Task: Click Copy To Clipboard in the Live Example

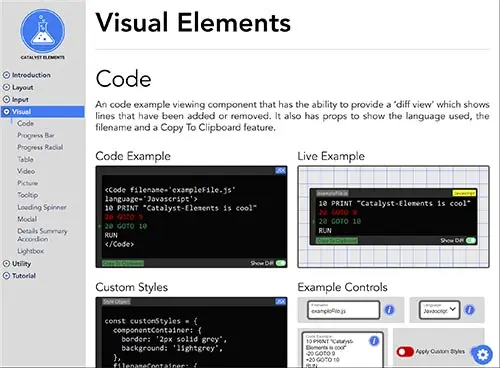Action: (x=337, y=240)
